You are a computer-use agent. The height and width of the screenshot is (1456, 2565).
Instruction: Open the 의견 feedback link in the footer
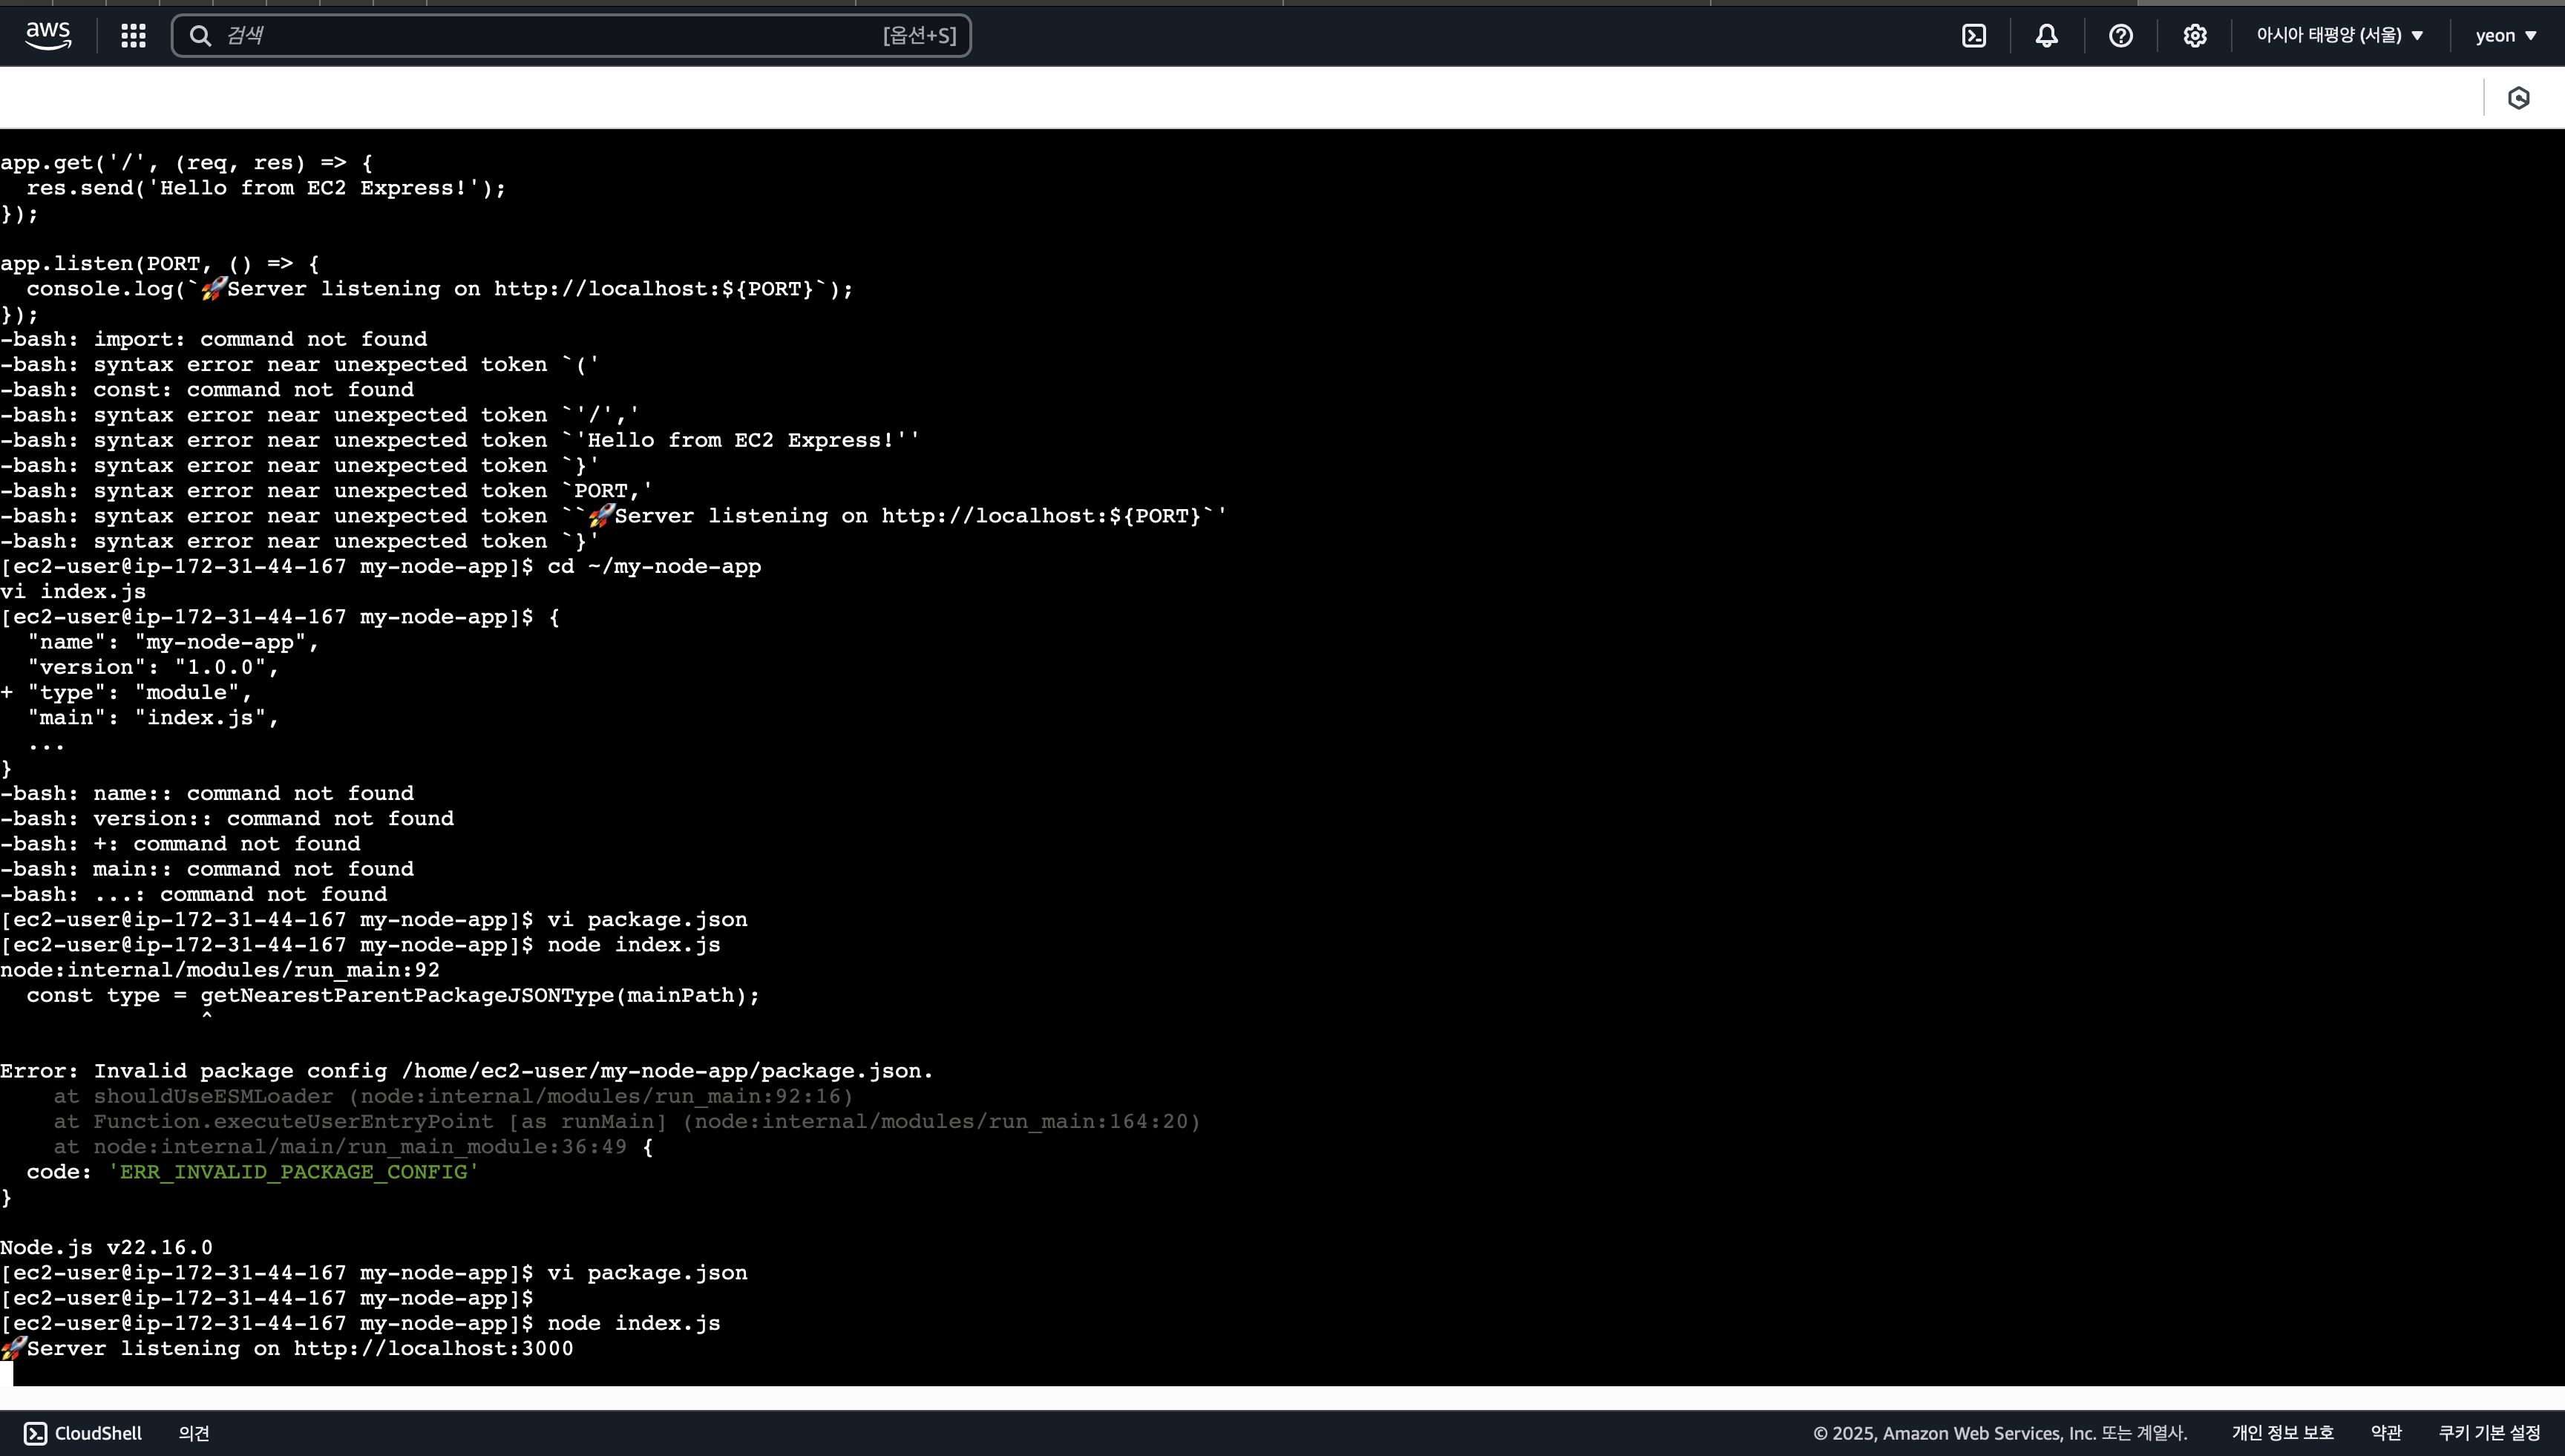point(194,1433)
